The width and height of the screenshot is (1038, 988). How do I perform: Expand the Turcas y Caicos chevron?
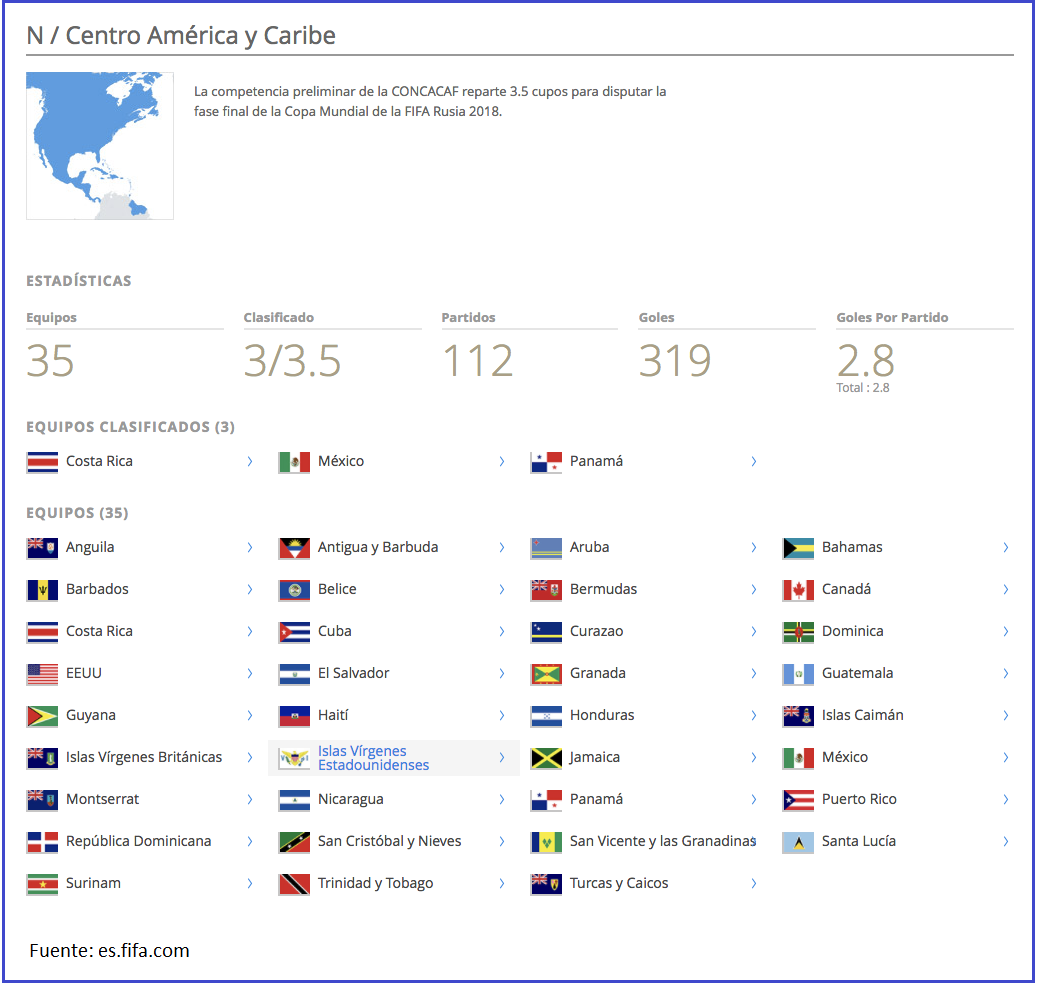[753, 883]
